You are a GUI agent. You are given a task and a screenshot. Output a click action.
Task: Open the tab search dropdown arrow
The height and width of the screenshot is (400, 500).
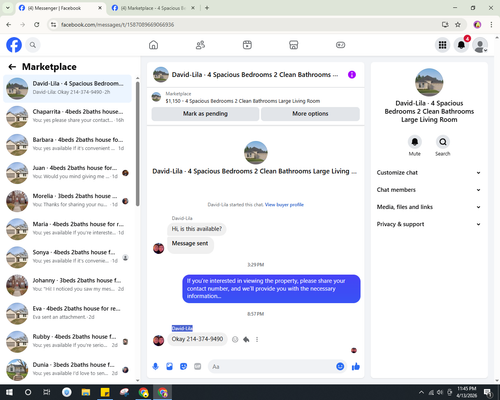(8, 8)
